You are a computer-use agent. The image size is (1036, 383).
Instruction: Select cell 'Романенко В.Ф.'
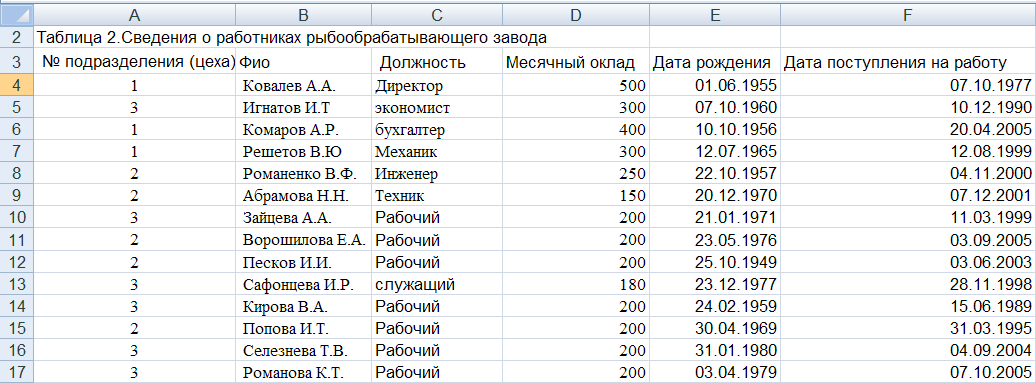pos(303,174)
